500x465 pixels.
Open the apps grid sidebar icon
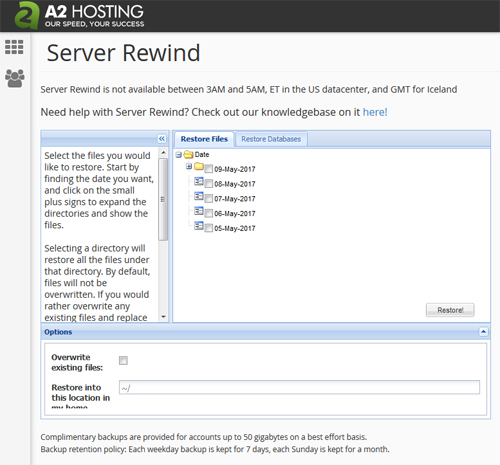click(14, 47)
